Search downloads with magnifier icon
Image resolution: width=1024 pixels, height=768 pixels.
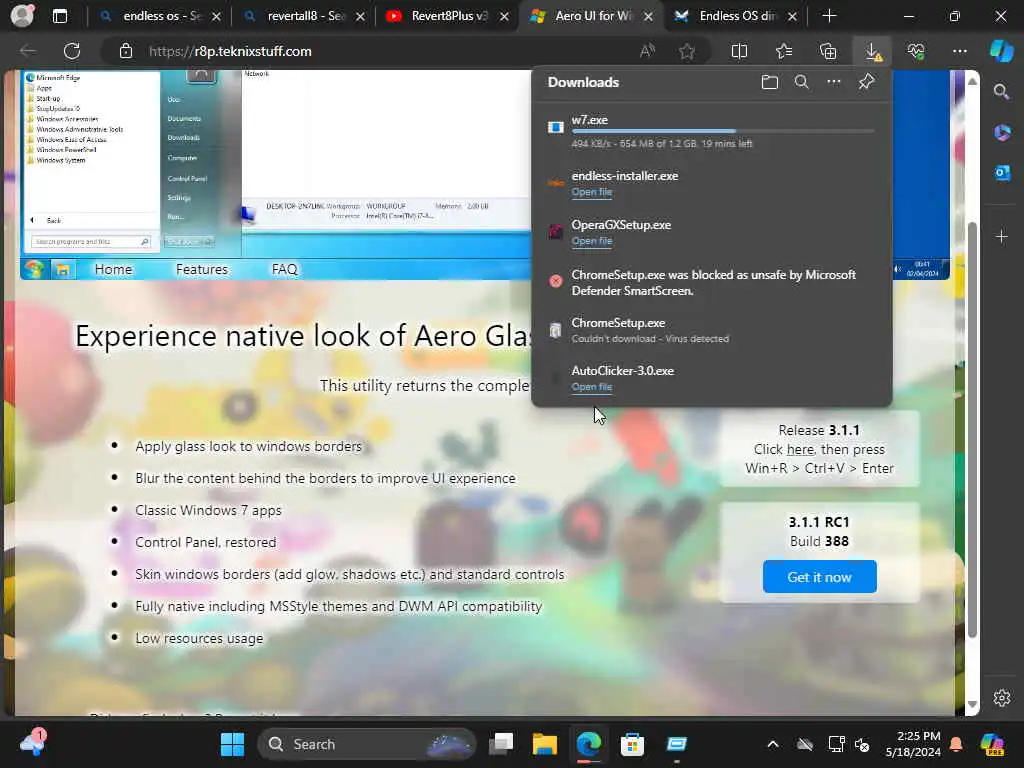(801, 82)
